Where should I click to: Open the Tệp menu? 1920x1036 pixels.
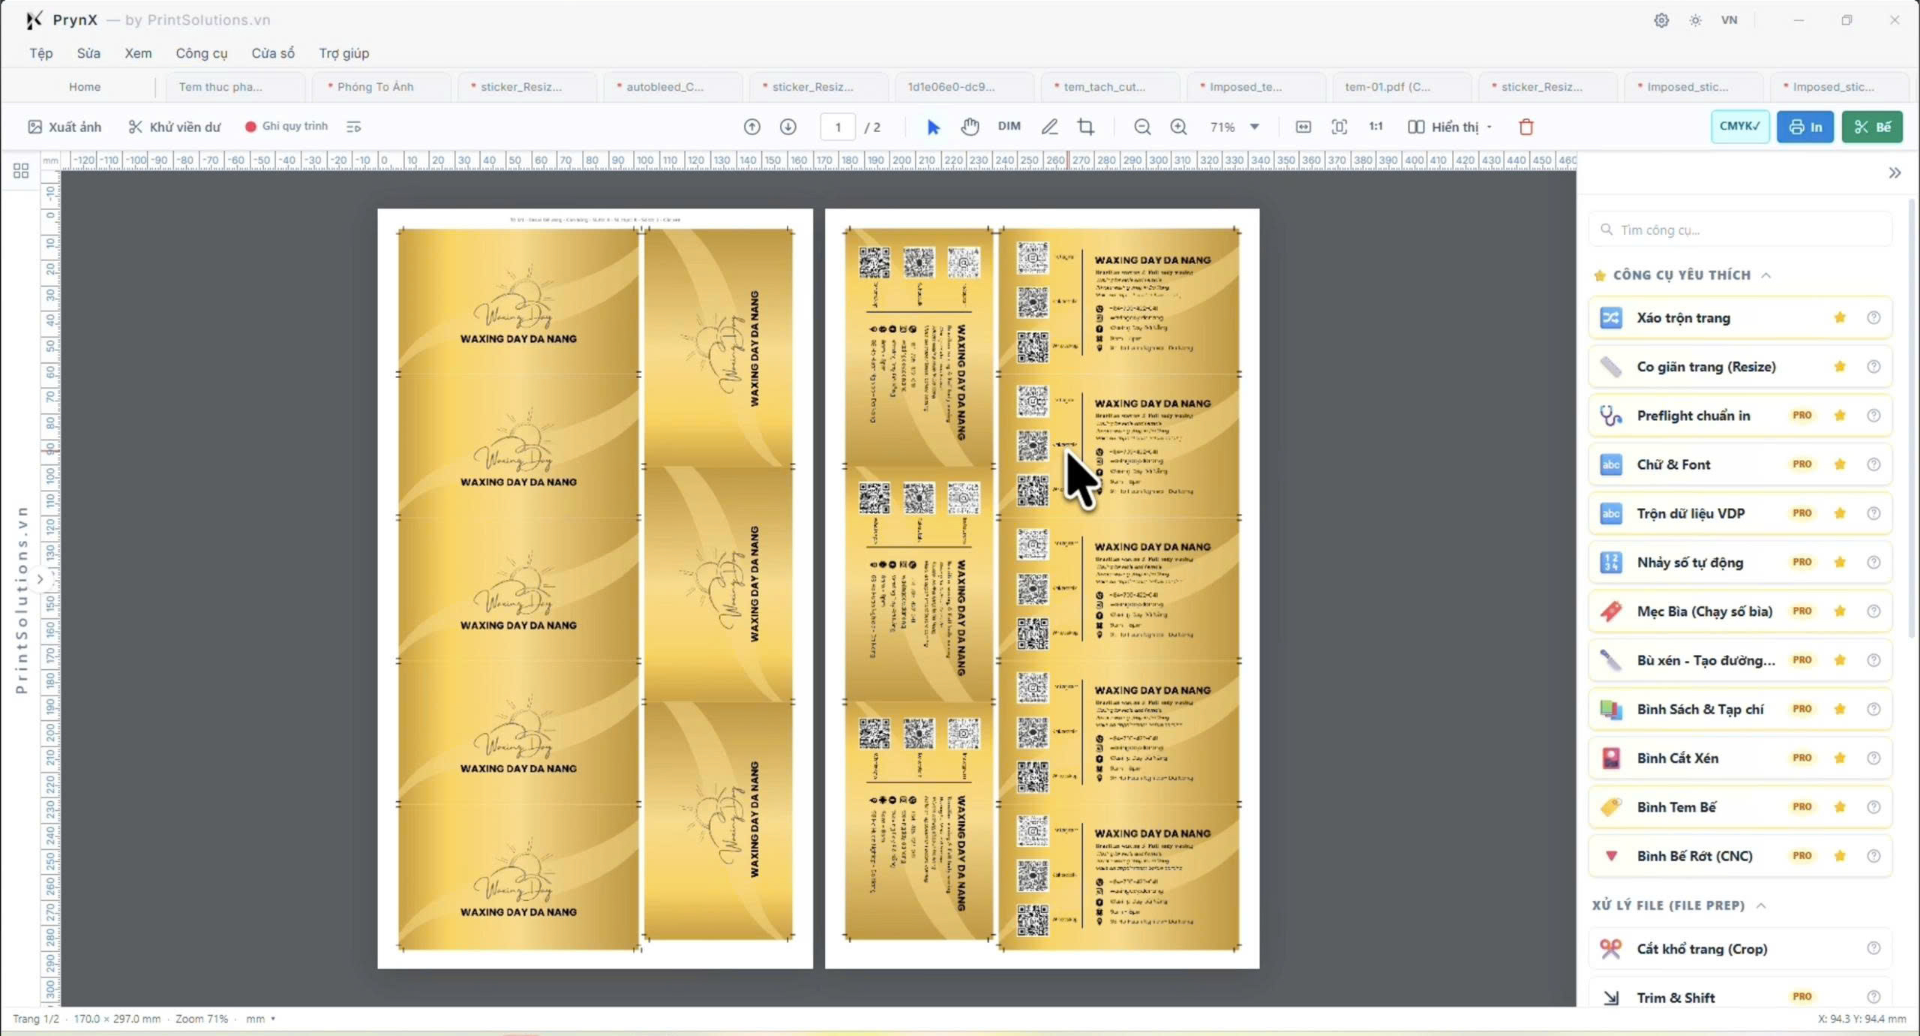[x=41, y=53]
